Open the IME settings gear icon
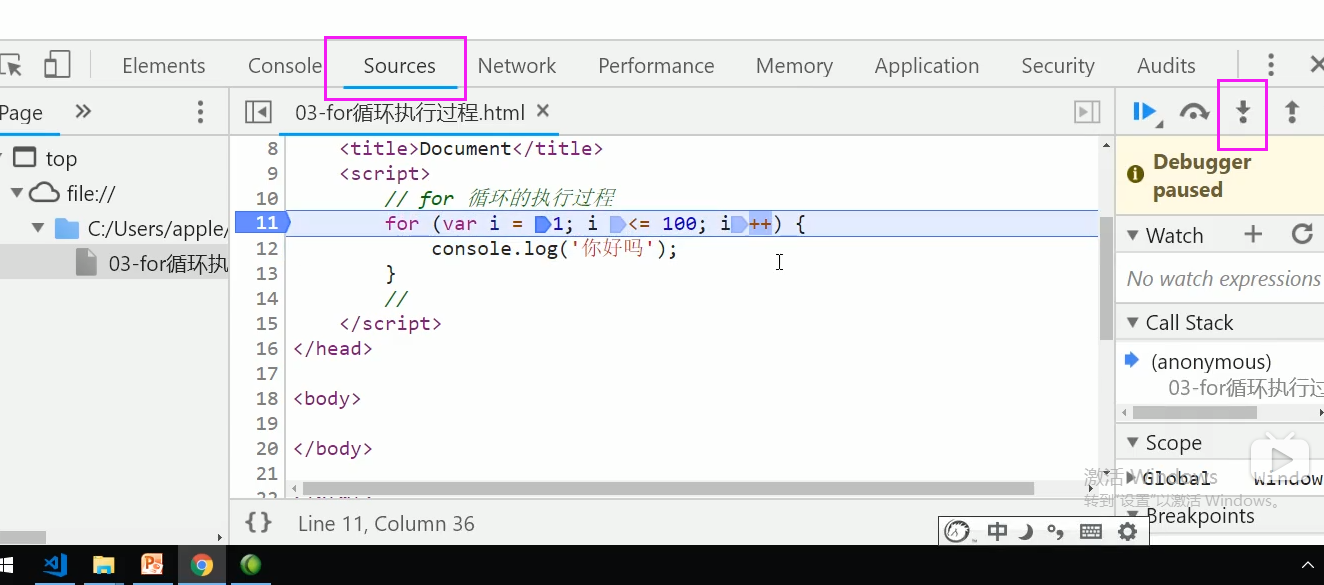The width and height of the screenshot is (1324, 585). 1127,531
